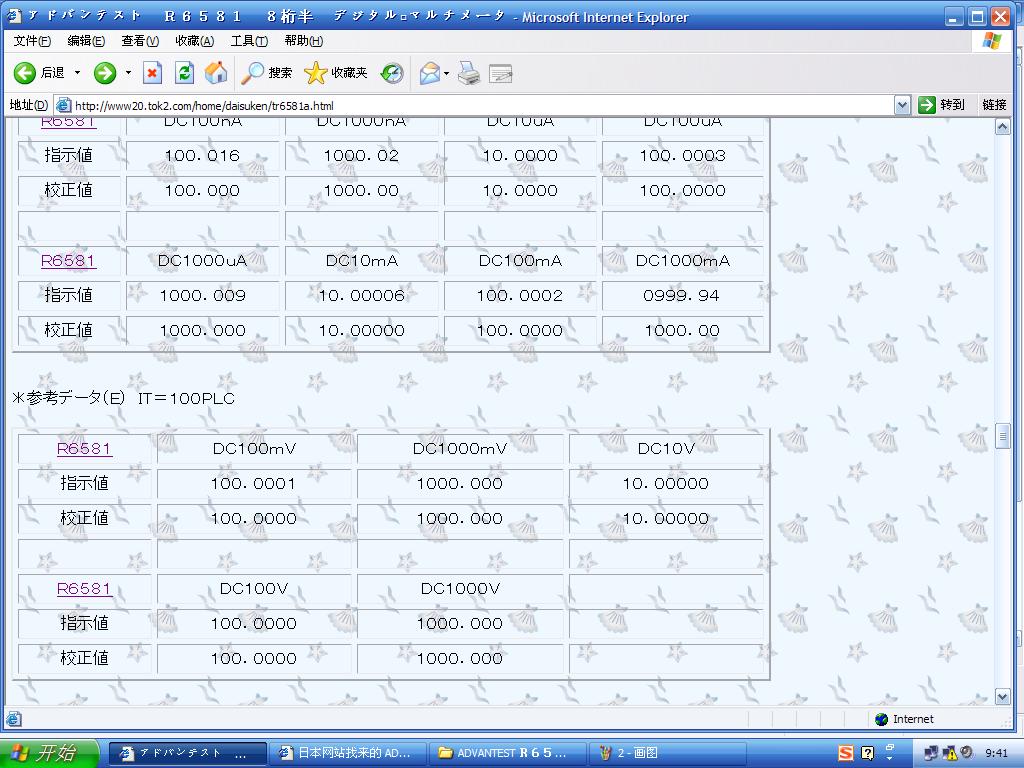The width and height of the screenshot is (1024, 768).
Task: Print the page with printer icon
Action: 469,73
